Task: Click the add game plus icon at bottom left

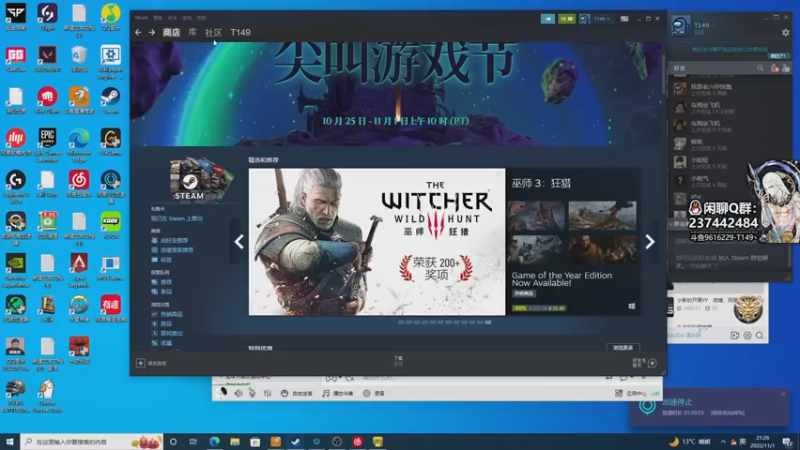Action: [140, 363]
